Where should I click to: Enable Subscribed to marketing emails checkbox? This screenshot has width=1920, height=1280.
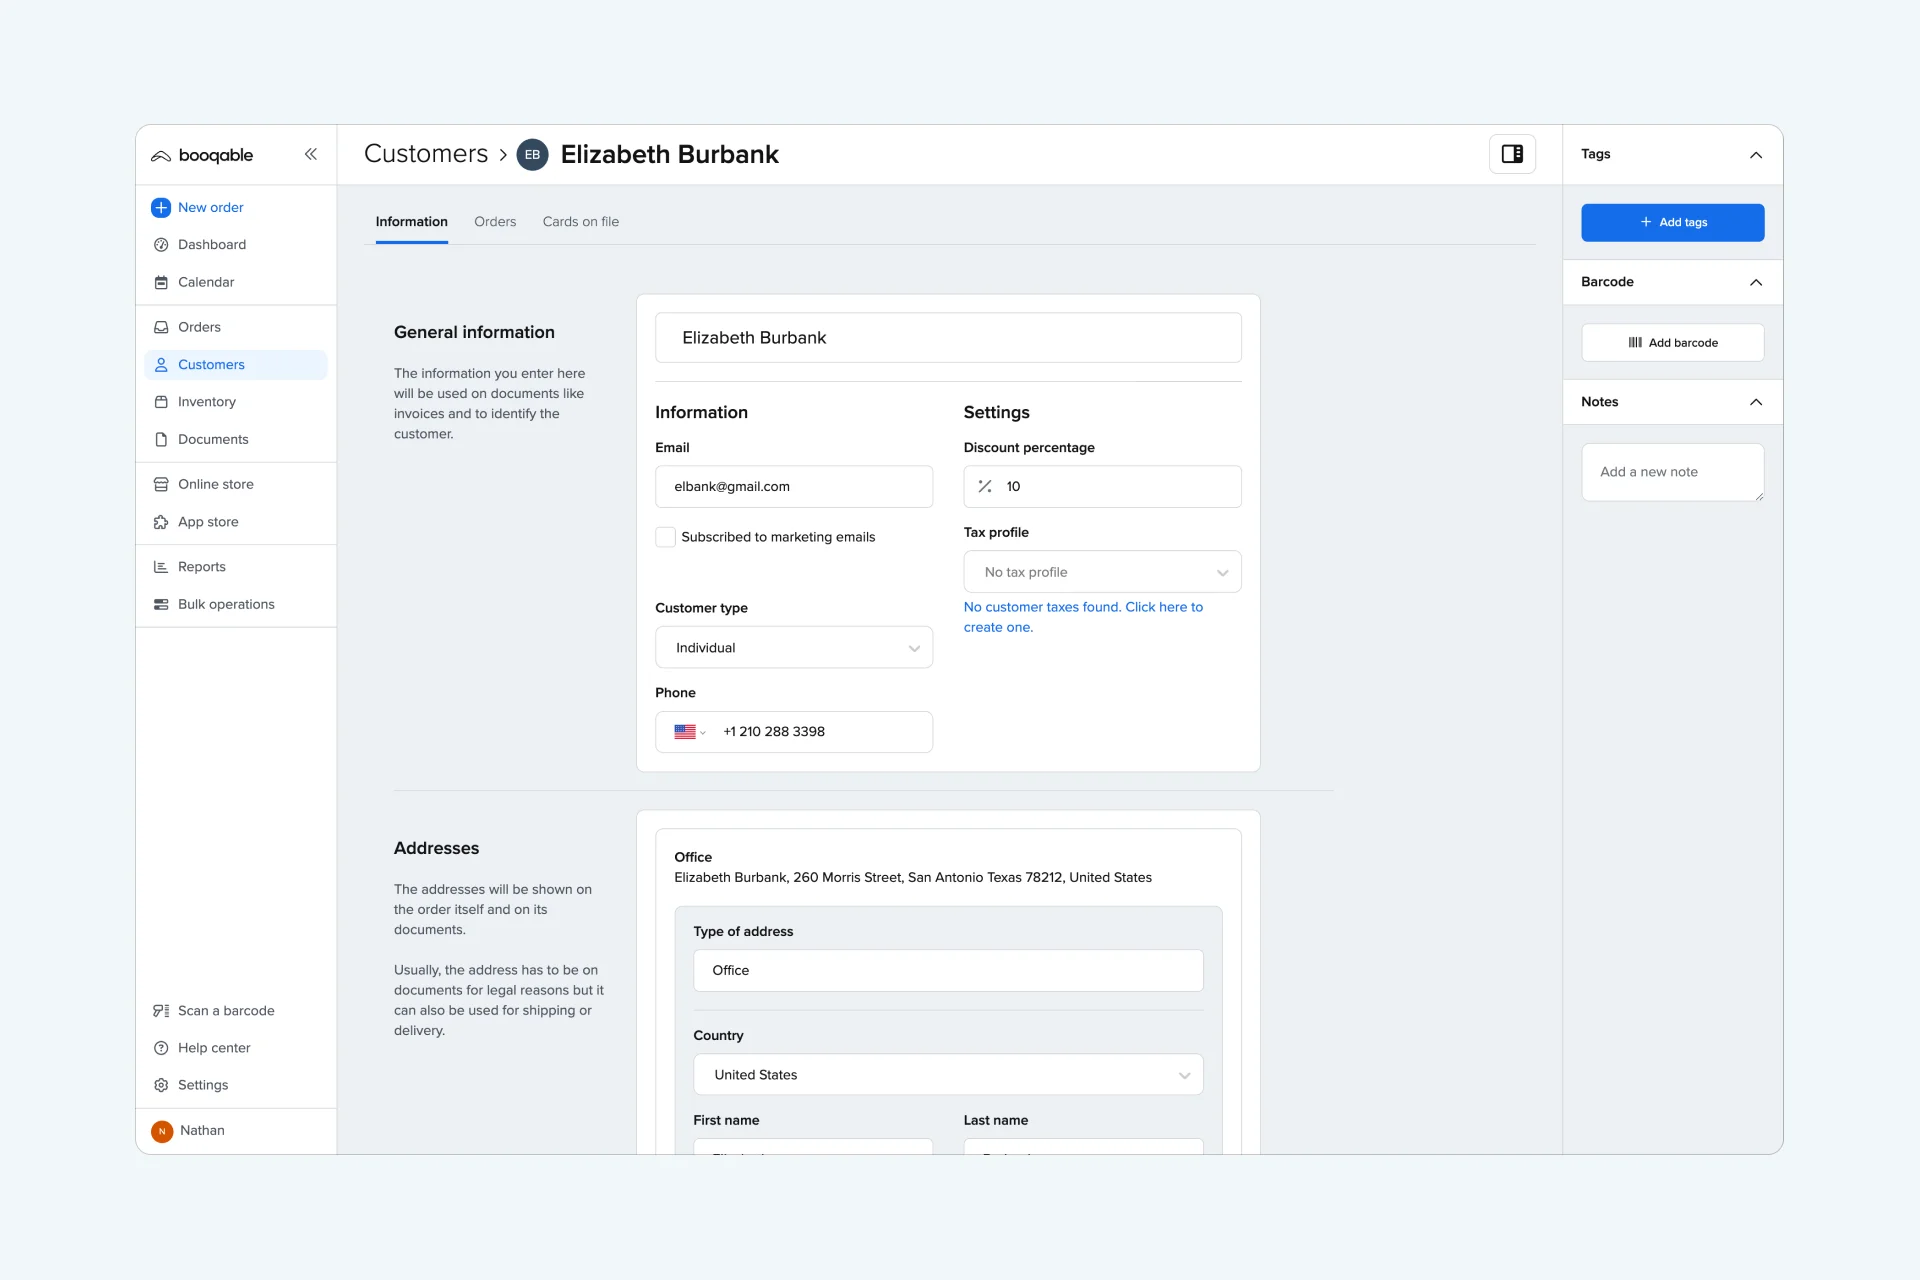click(665, 537)
